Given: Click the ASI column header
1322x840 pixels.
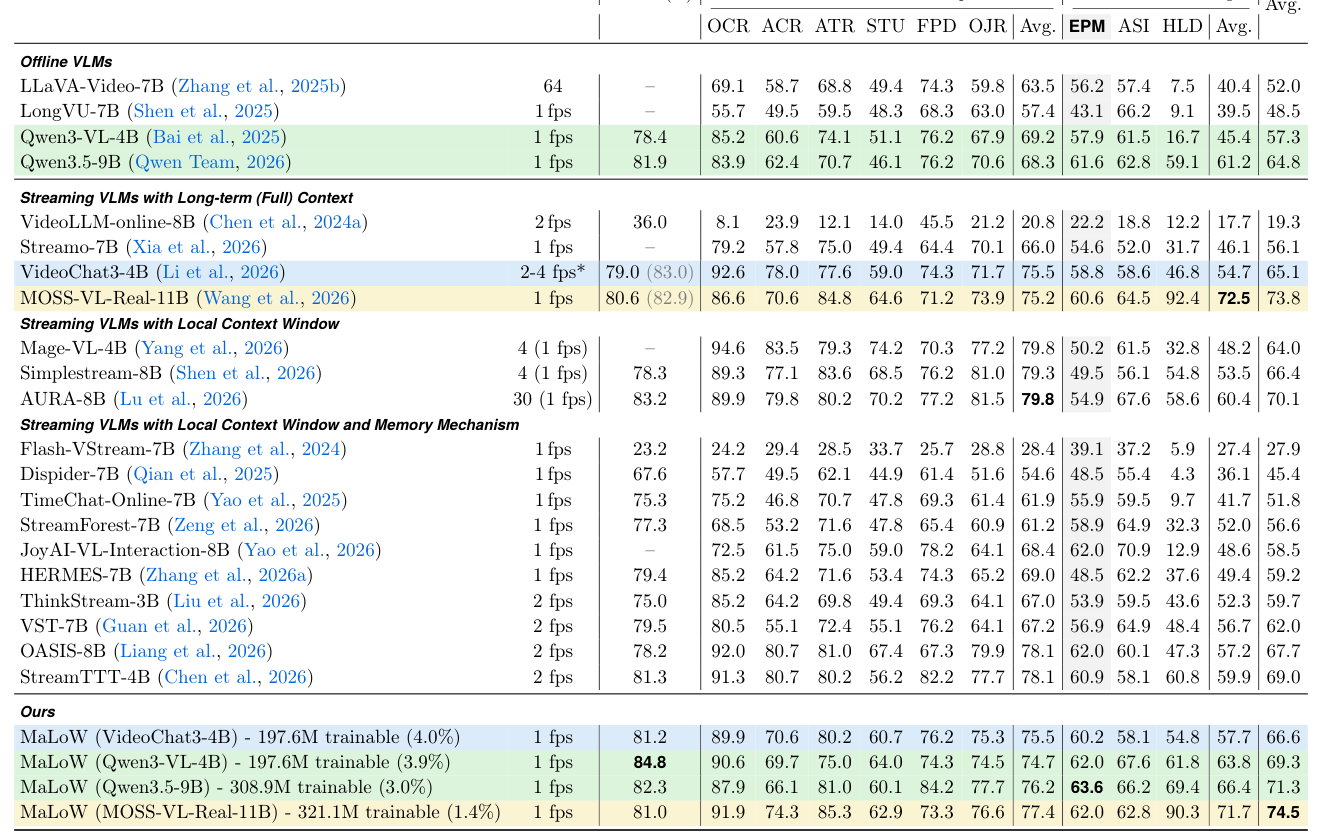Looking at the screenshot, I should click(1134, 27).
